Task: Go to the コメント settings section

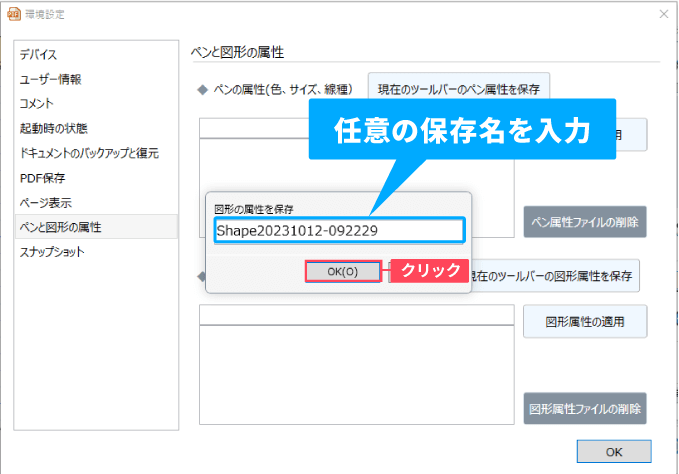Action: 37,103
